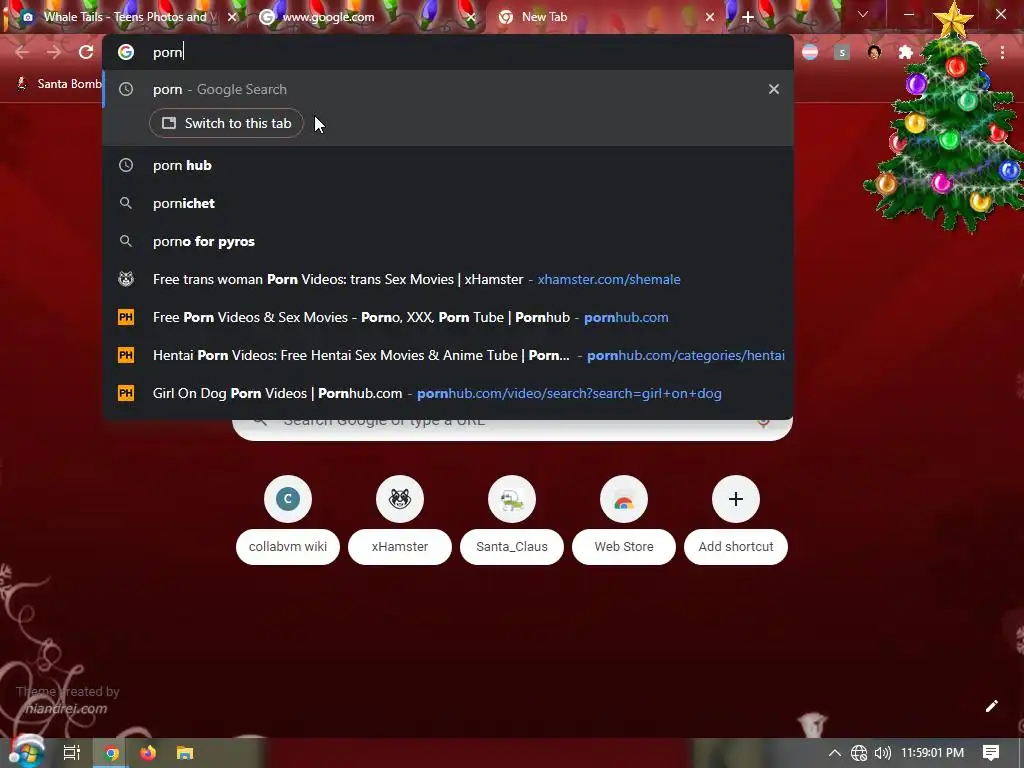The width and height of the screenshot is (1024, 768).
Task: Open the Extensions puzzle-piece menu
Action: coord(905,52)
